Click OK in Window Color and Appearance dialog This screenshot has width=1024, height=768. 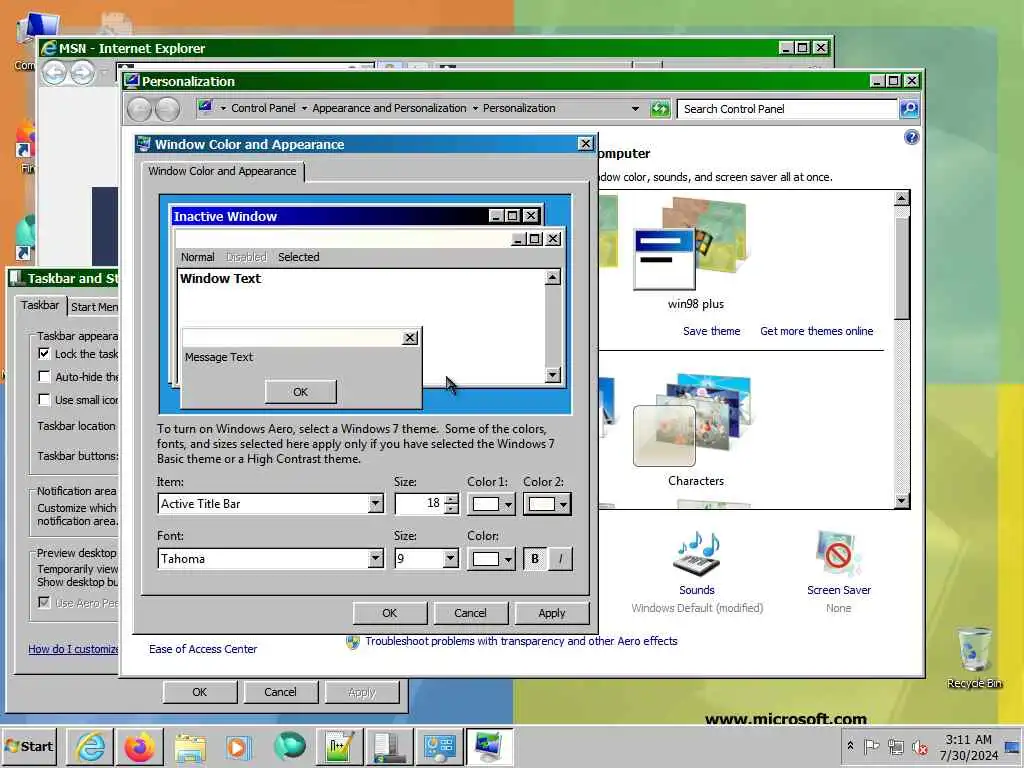point(390,613)
